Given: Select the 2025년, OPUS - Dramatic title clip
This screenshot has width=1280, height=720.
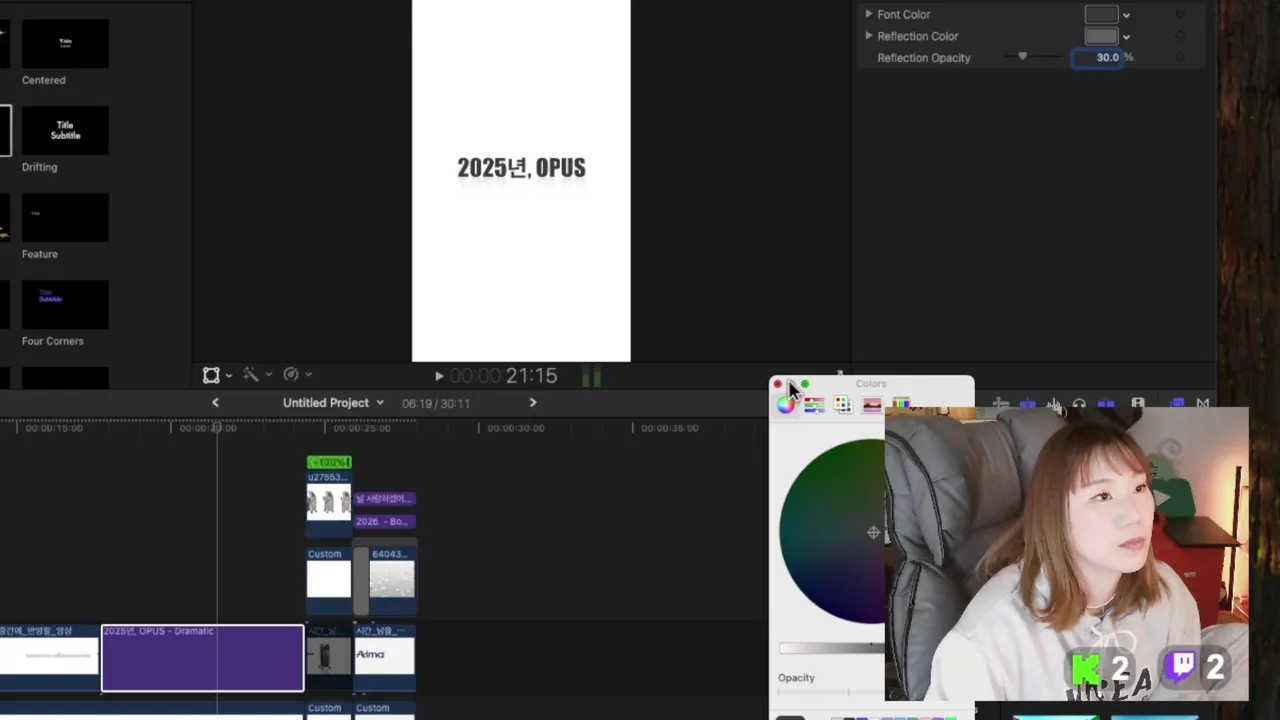Looking at the screenshot, I should tap(203, 658).
